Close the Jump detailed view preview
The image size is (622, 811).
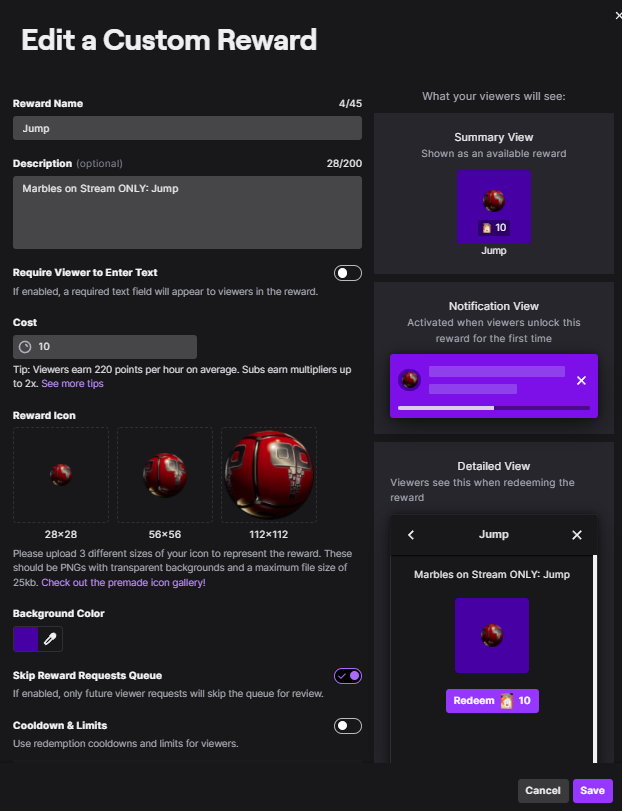coord(576,535)
